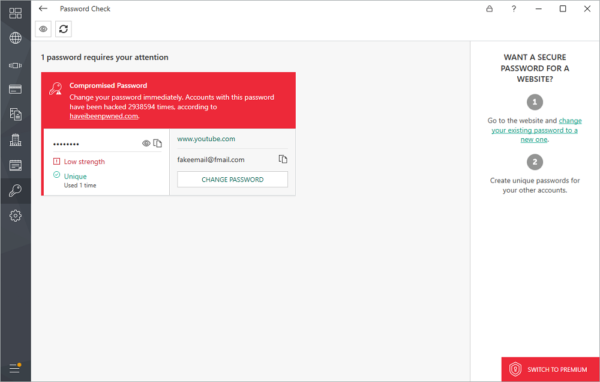Click the 'Used 1 time' label

(x=80, y=185)
